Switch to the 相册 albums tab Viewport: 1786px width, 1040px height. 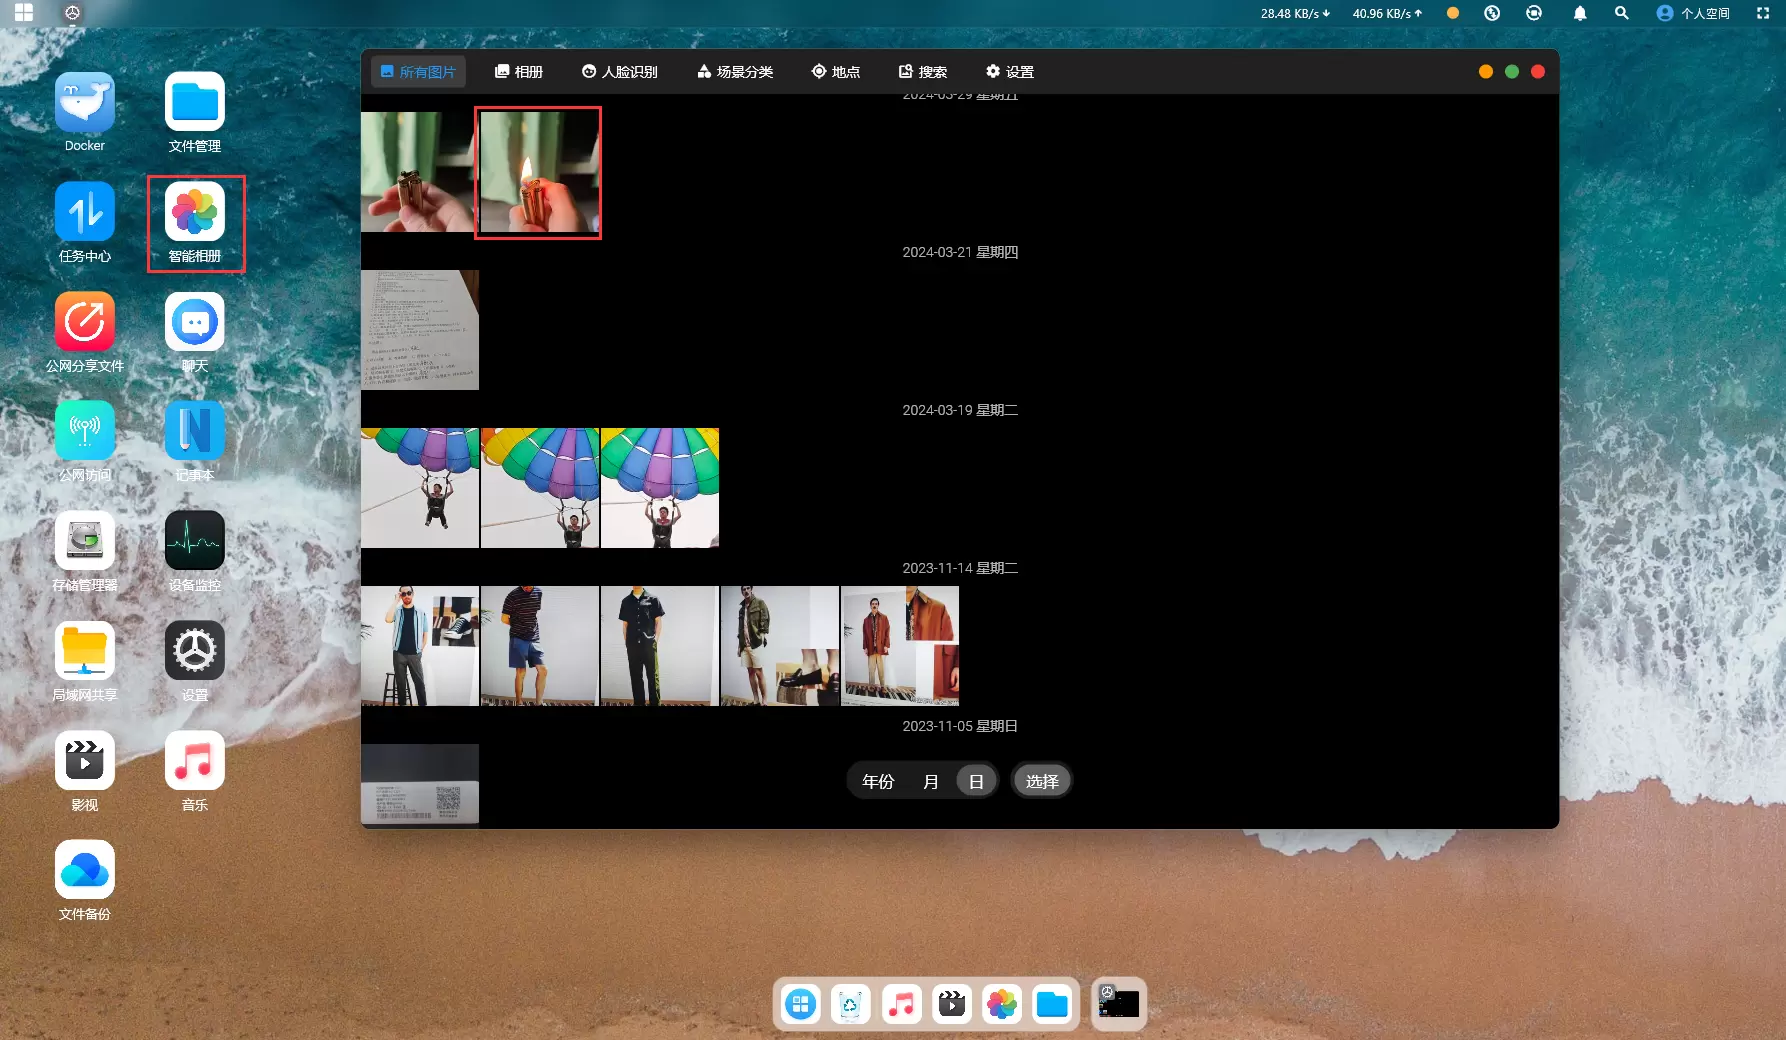click(x=519, y=72)
